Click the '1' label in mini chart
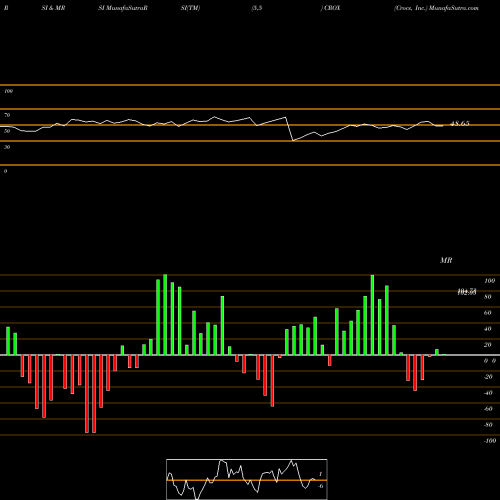The image size is (500, 500). tap(320, 474)
